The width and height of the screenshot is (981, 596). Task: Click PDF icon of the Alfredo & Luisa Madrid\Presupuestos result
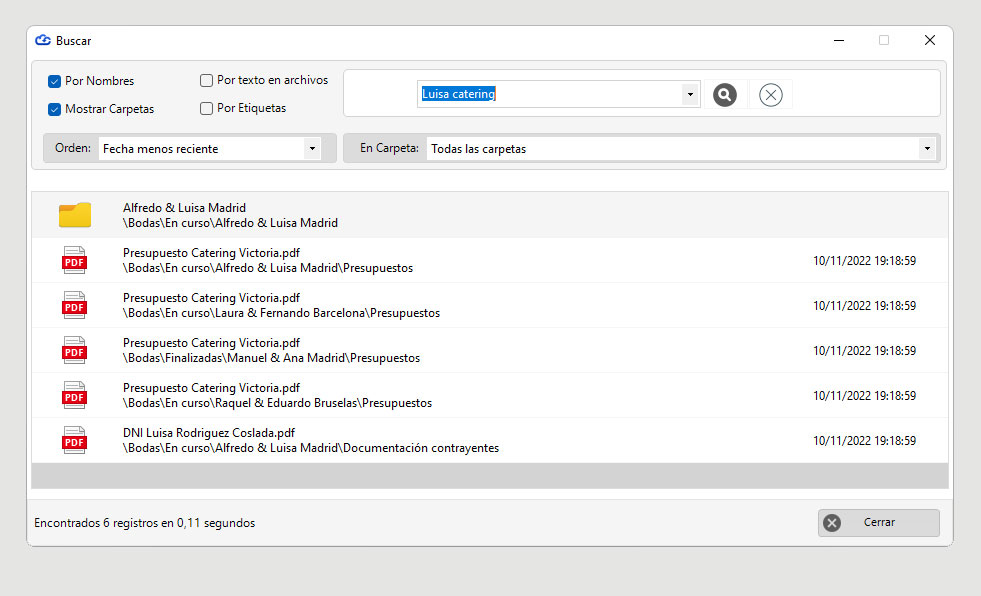74,260
